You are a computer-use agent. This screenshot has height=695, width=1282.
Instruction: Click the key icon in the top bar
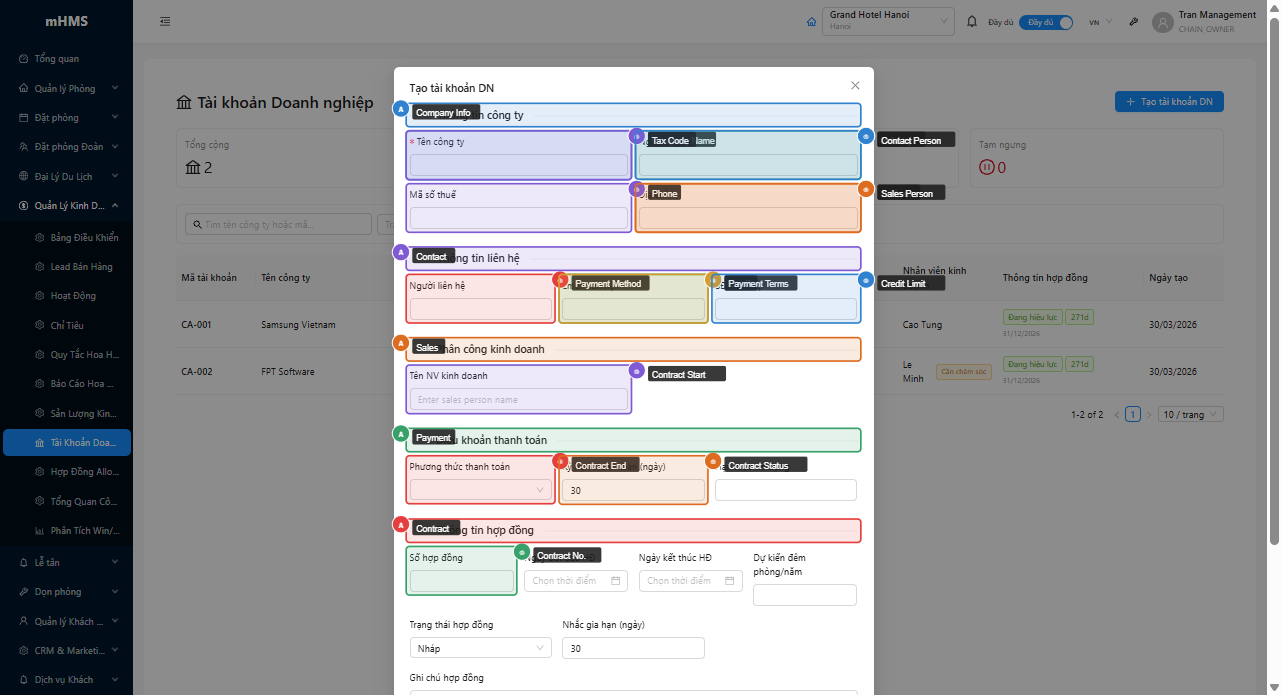pos(1133,22)
